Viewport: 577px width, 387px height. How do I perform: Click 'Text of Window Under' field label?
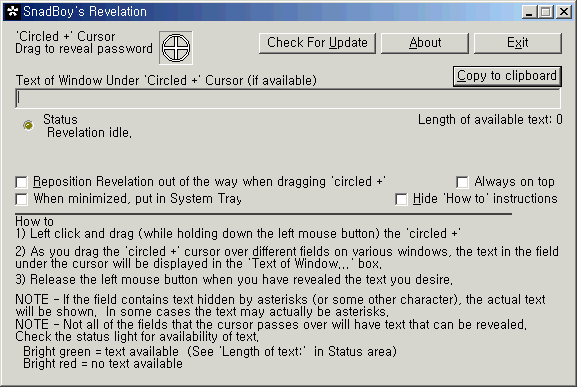tap(166, 80)
